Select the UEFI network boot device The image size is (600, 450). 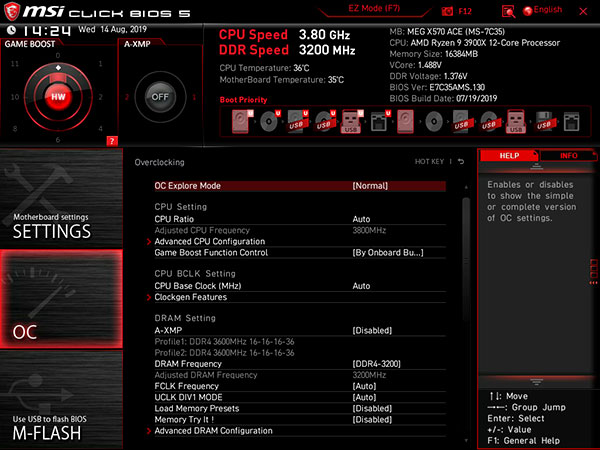[x=380, y=121]
